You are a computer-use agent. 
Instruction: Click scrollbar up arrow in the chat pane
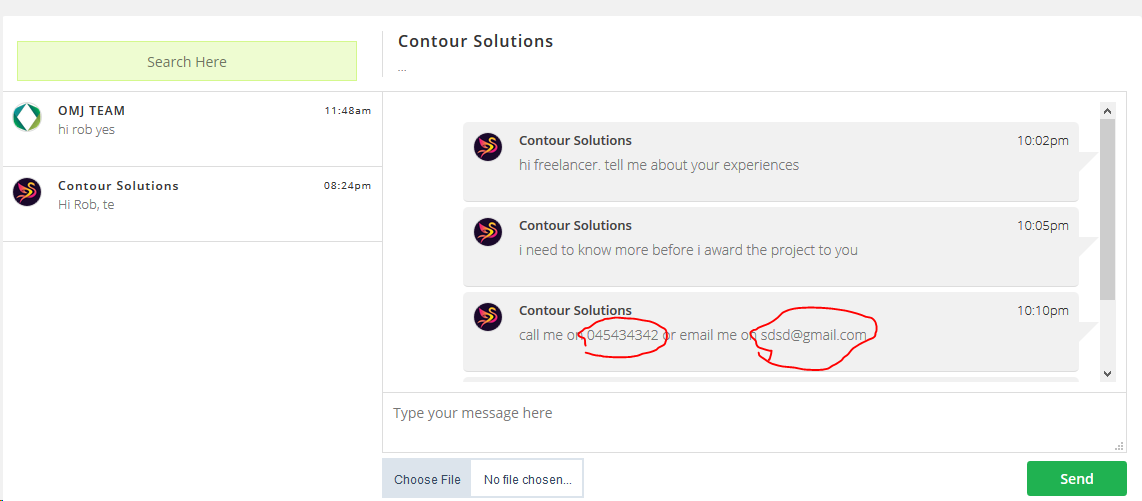1107,110
